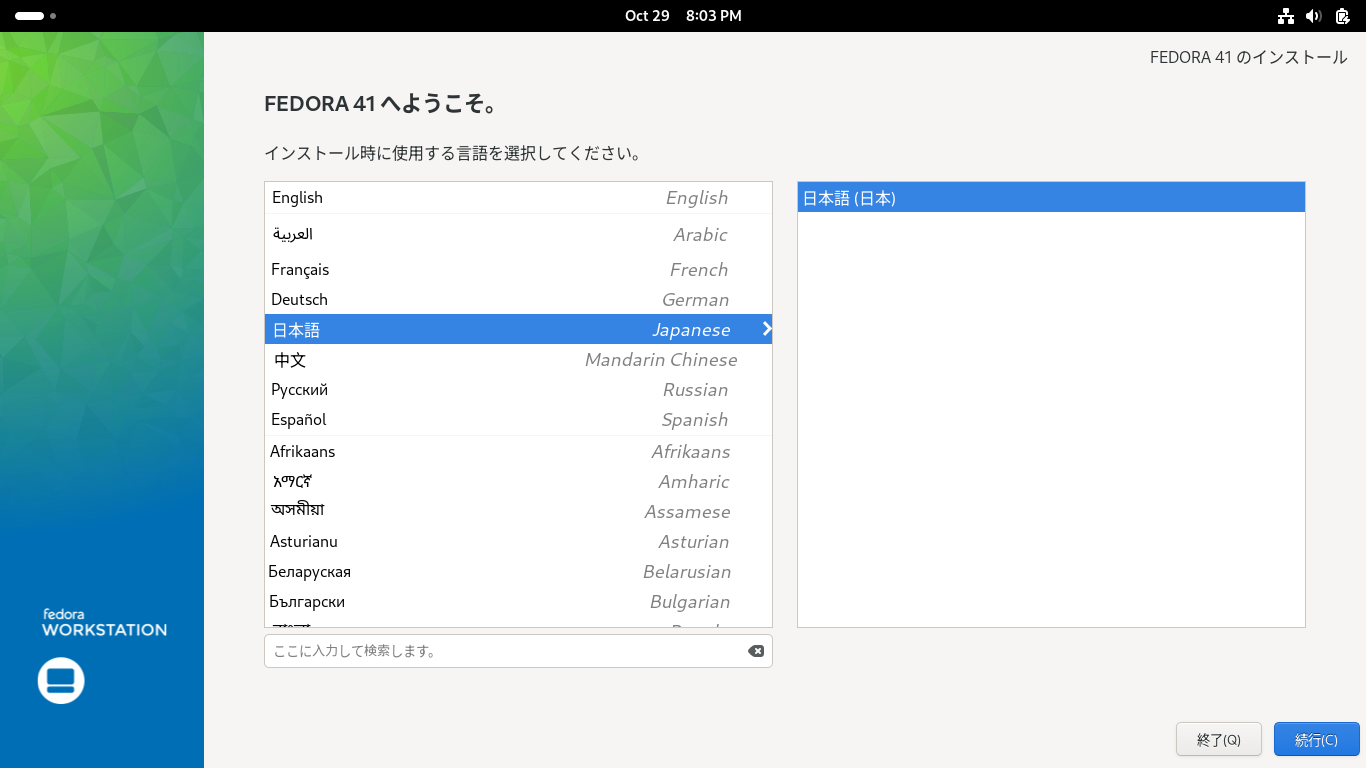Select Беларуская in the language list
1366x768 pixels.
coord(518,572)
